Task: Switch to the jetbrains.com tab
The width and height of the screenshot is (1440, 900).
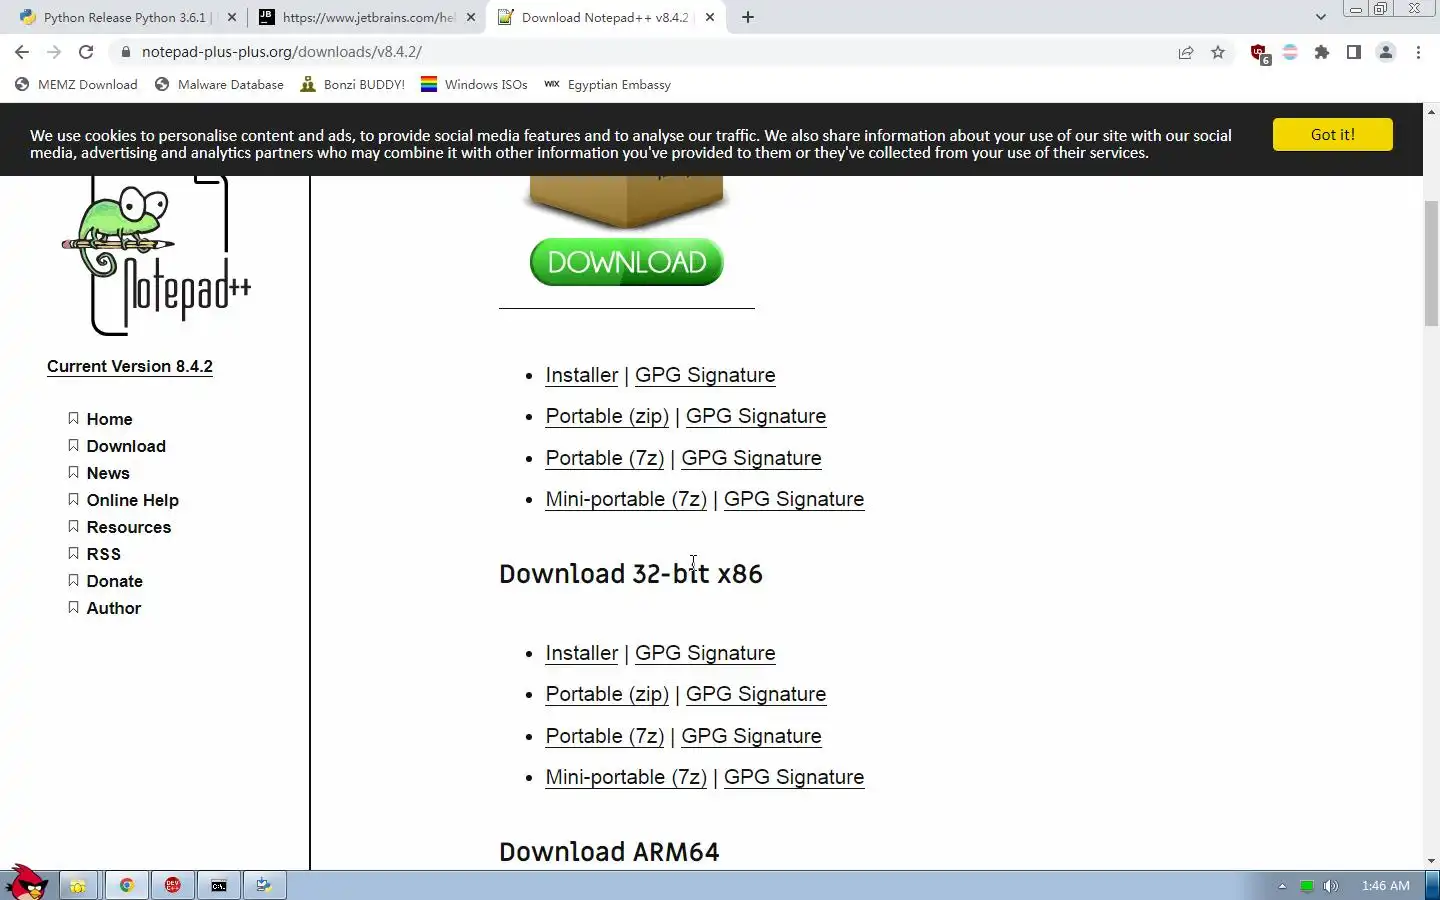Action: click(367, 17)
